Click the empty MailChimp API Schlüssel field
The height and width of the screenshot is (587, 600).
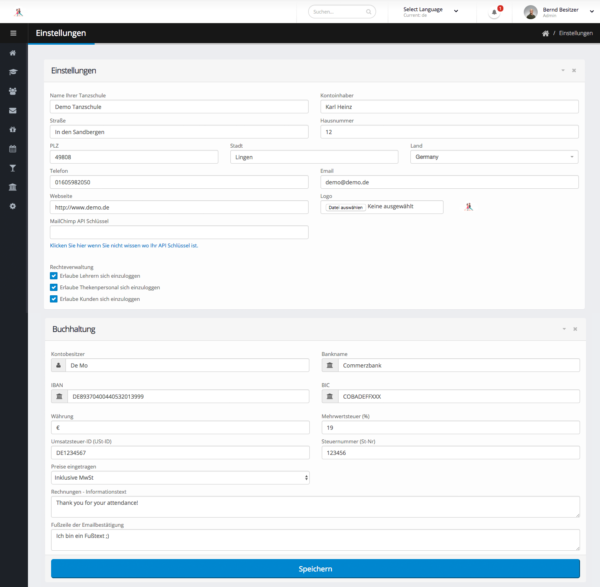pos(179,232)
